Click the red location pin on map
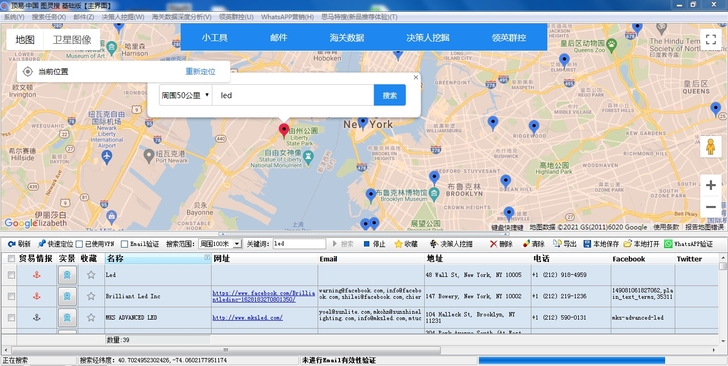The height and width of the screenshot is (366, 728). pos(284,130)
